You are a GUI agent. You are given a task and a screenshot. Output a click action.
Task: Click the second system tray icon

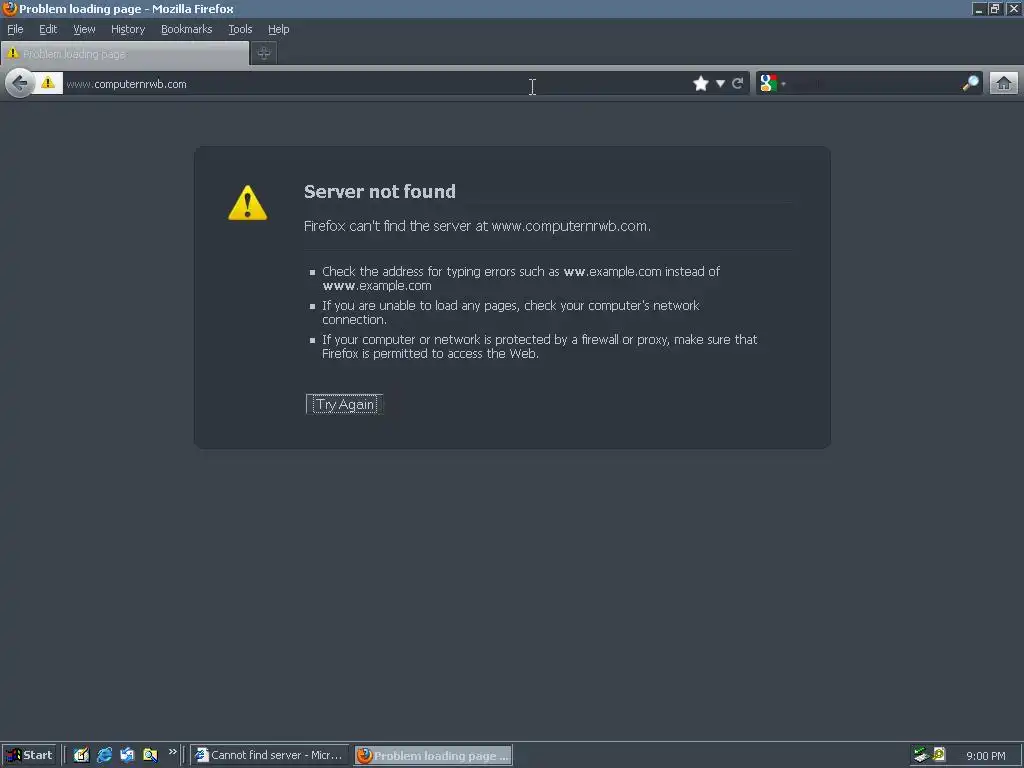938,755
